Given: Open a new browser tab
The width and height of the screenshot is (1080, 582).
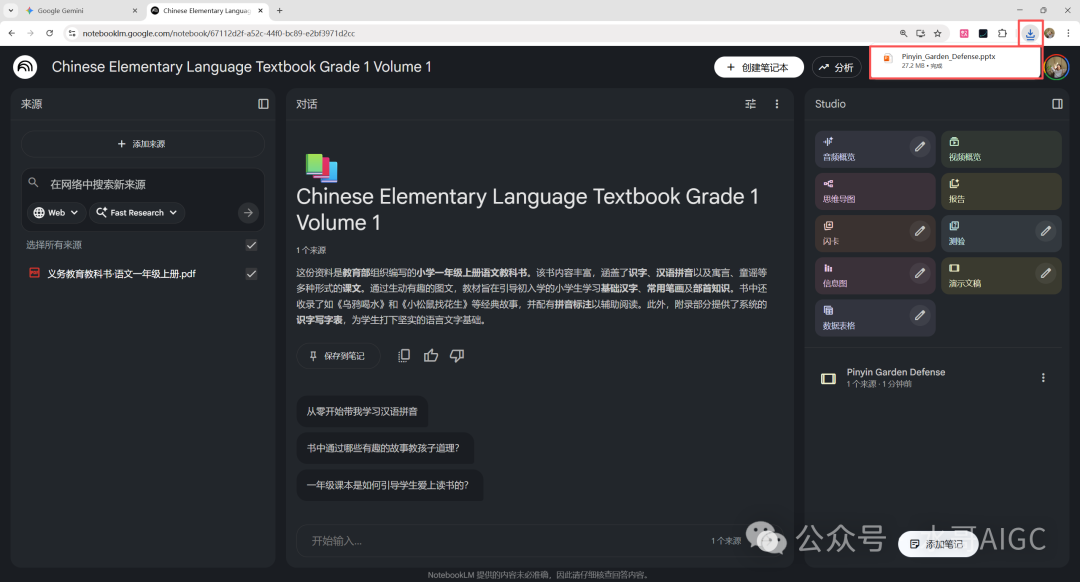Looking at the screenshot, I should 280,10.
